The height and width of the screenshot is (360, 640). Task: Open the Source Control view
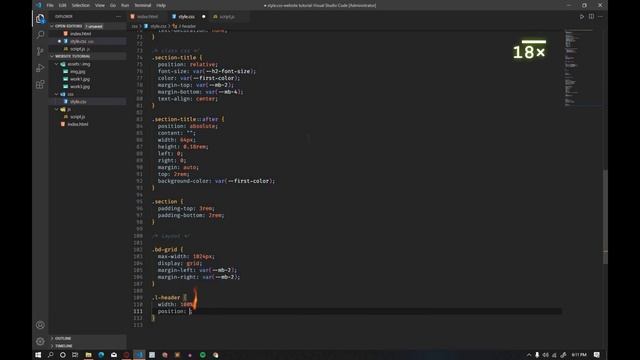(40, 51)
